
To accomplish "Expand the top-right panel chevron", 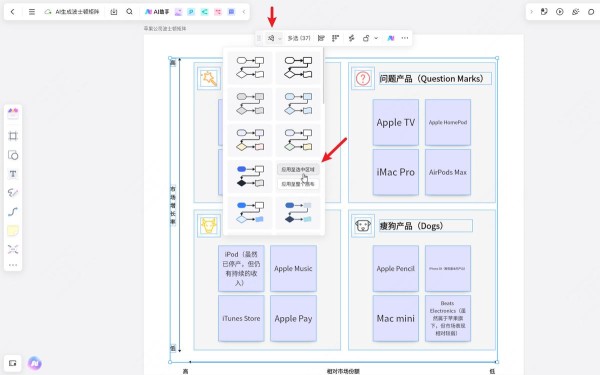I will coord(532,12).
